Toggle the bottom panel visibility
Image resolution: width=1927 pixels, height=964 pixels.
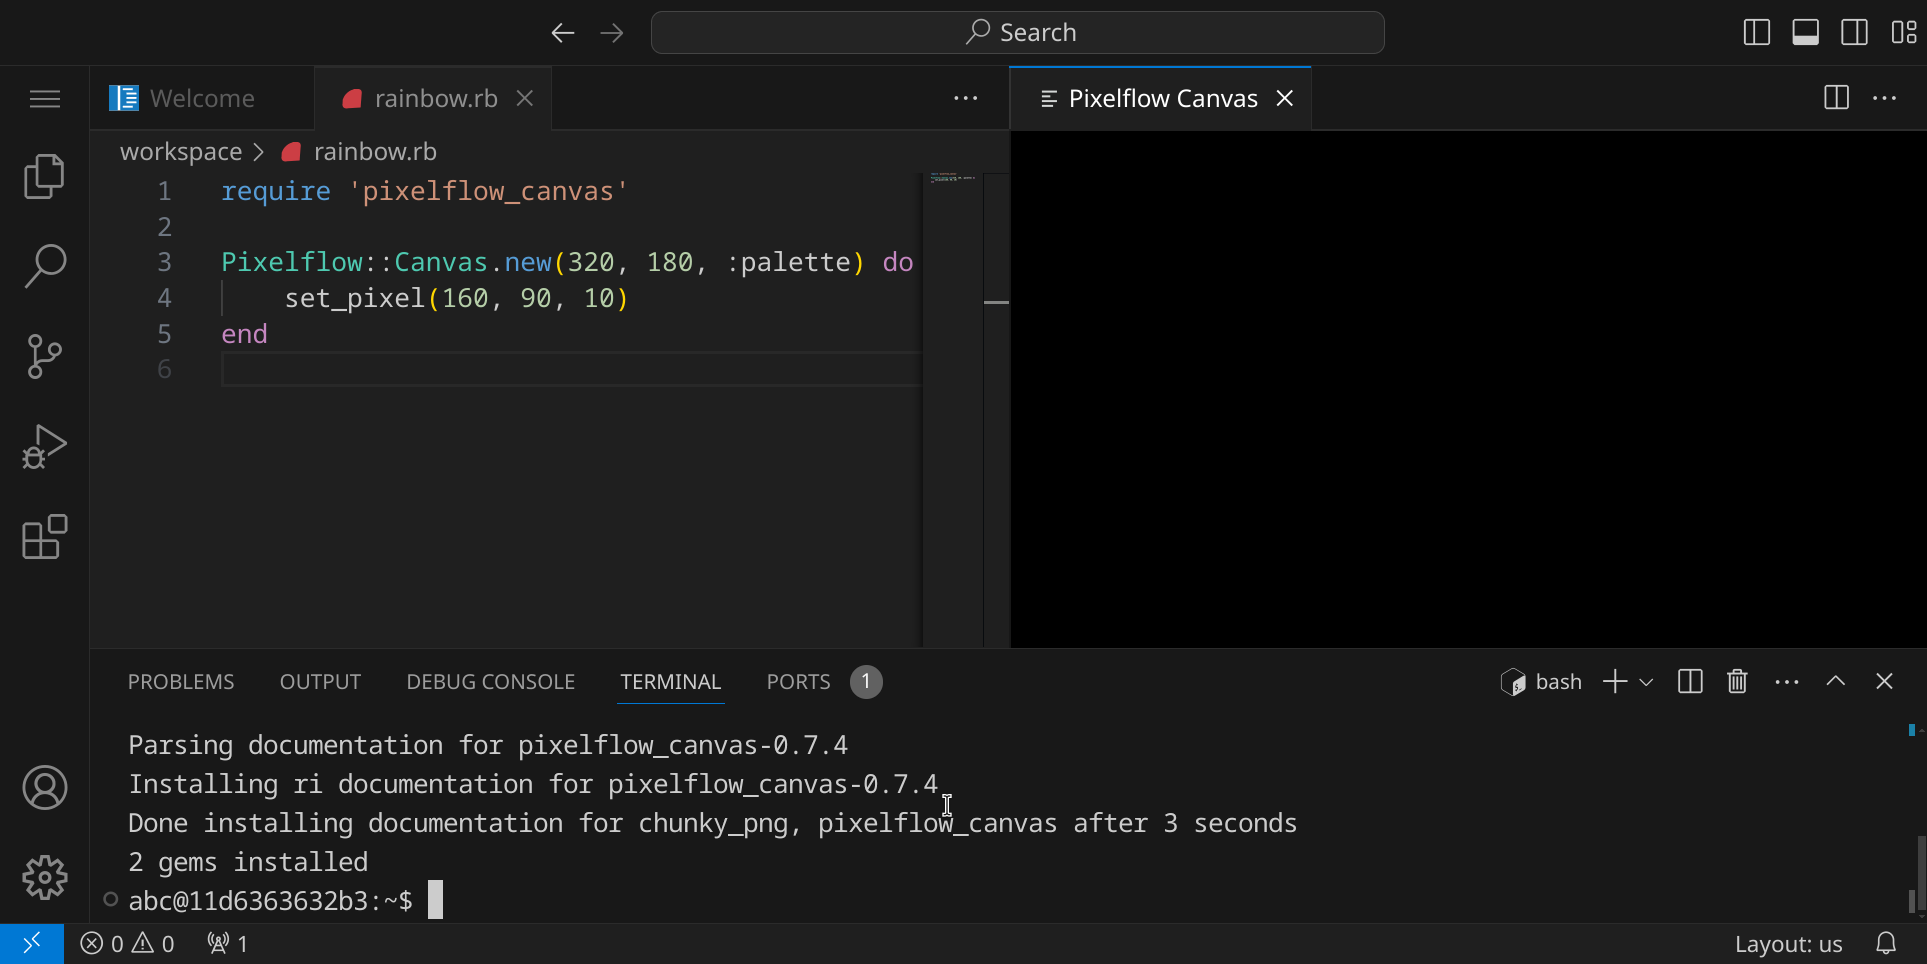click(1805, 32)
